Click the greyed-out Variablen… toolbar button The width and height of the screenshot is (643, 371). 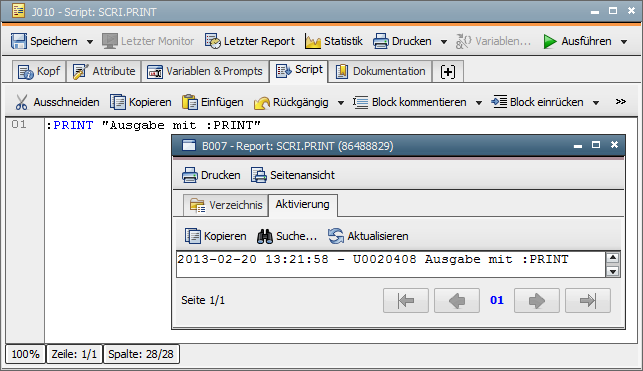click(x=493, y=41)
